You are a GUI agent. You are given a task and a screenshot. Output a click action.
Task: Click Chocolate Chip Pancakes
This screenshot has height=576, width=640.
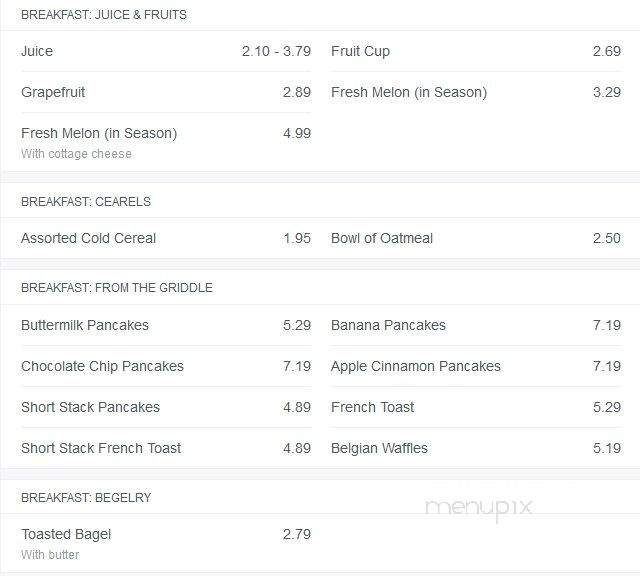coord(166,366)
